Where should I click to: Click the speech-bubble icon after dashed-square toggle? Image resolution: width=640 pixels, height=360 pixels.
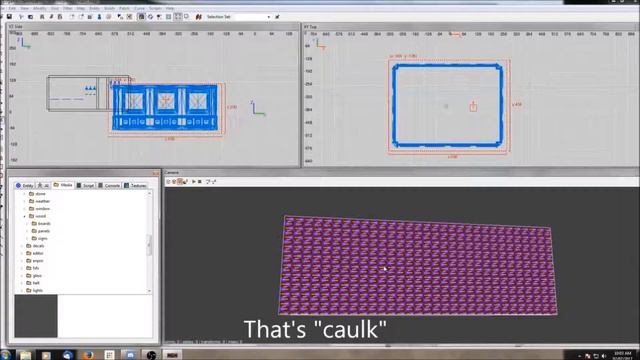point(187,17)
